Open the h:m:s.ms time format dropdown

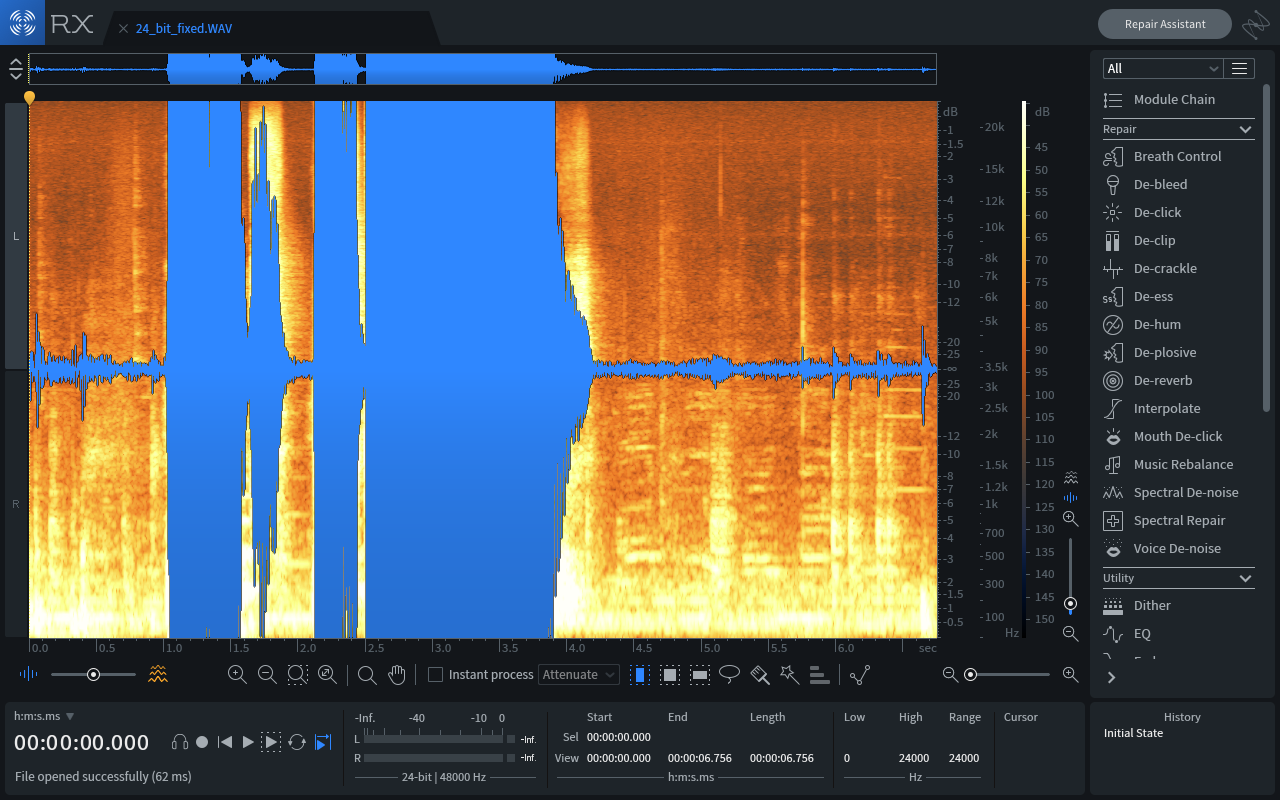click(x=45, y=716)
